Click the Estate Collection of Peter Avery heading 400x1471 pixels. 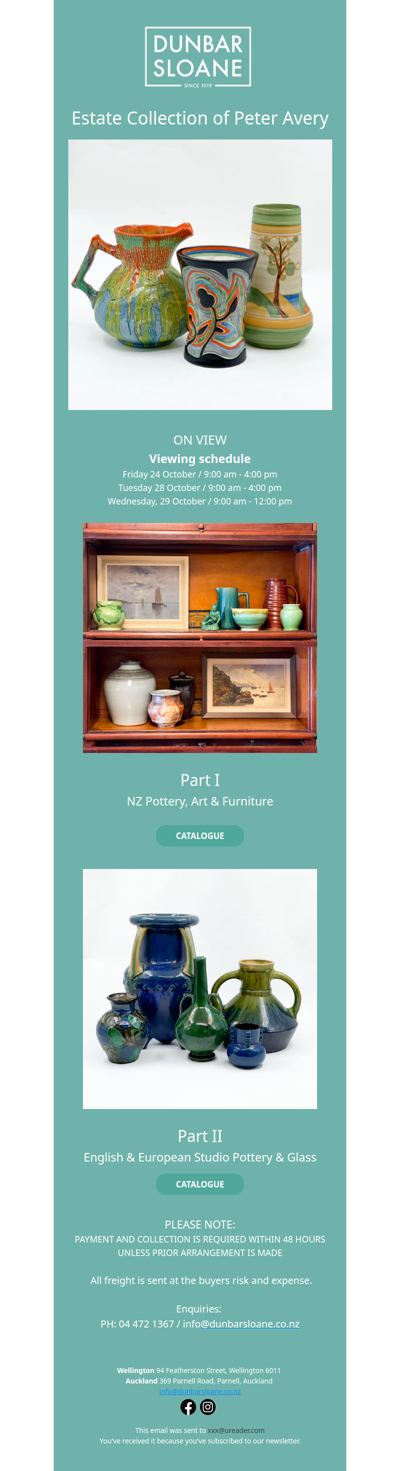[x=200, y=118]
